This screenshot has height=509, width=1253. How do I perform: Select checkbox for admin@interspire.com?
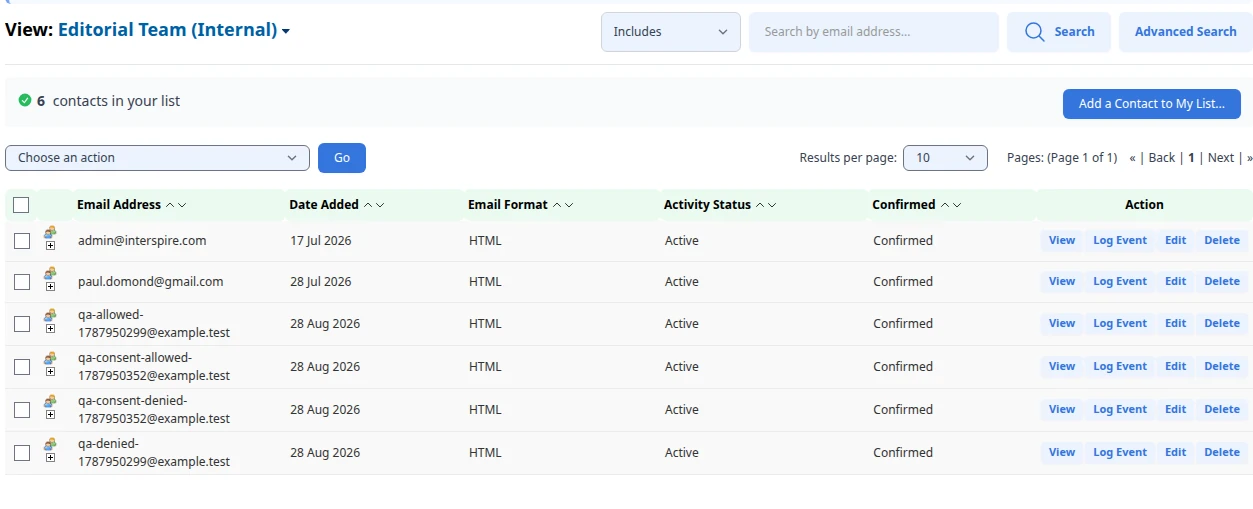21,241
